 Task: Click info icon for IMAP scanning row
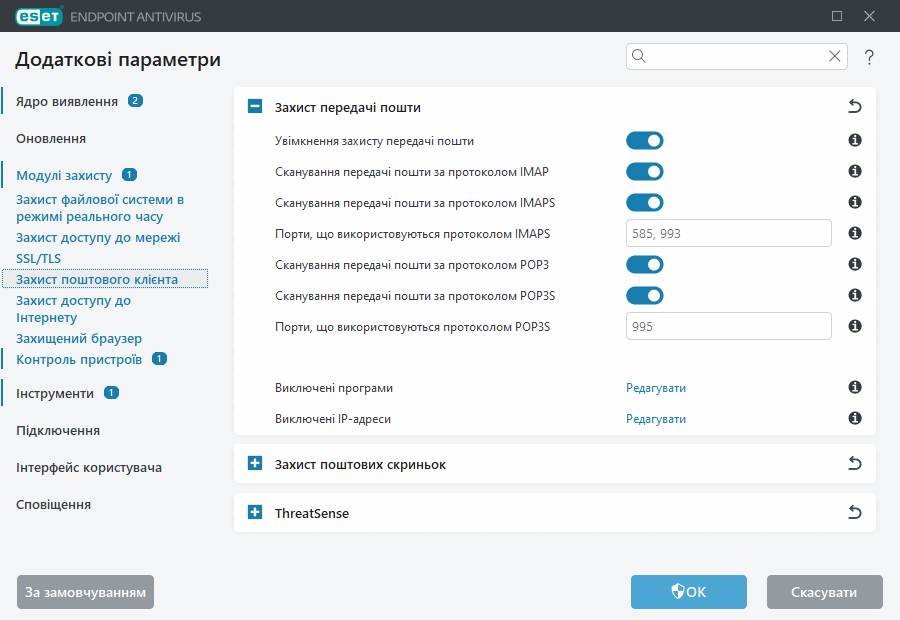coord(855,171)
